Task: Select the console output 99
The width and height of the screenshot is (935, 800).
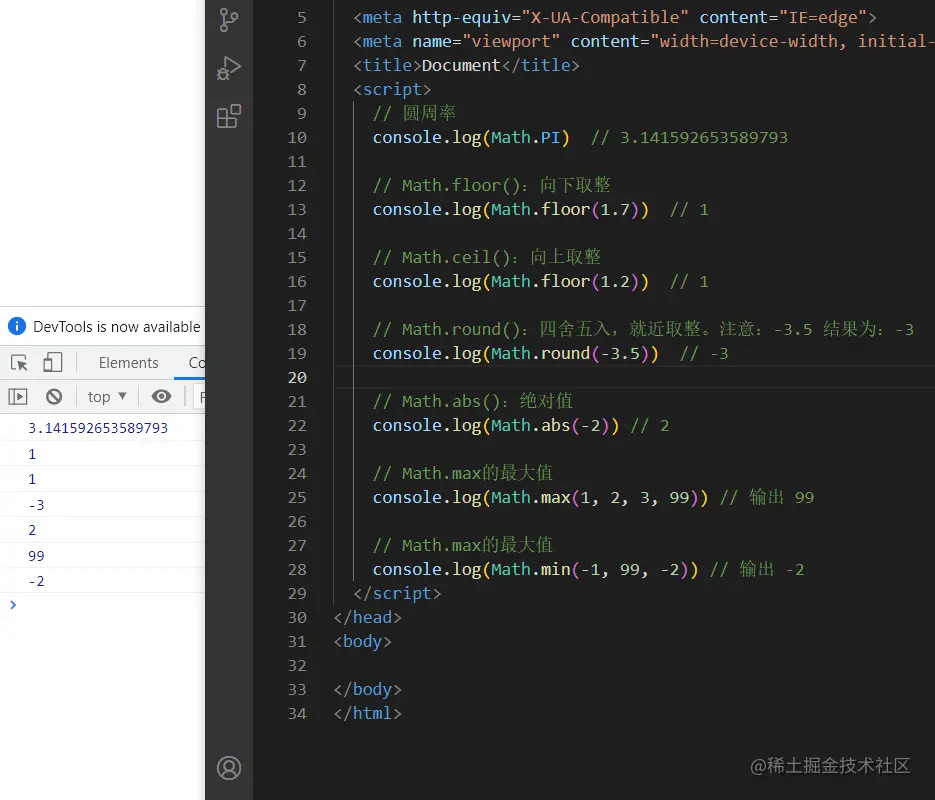Action: (36, 556)
